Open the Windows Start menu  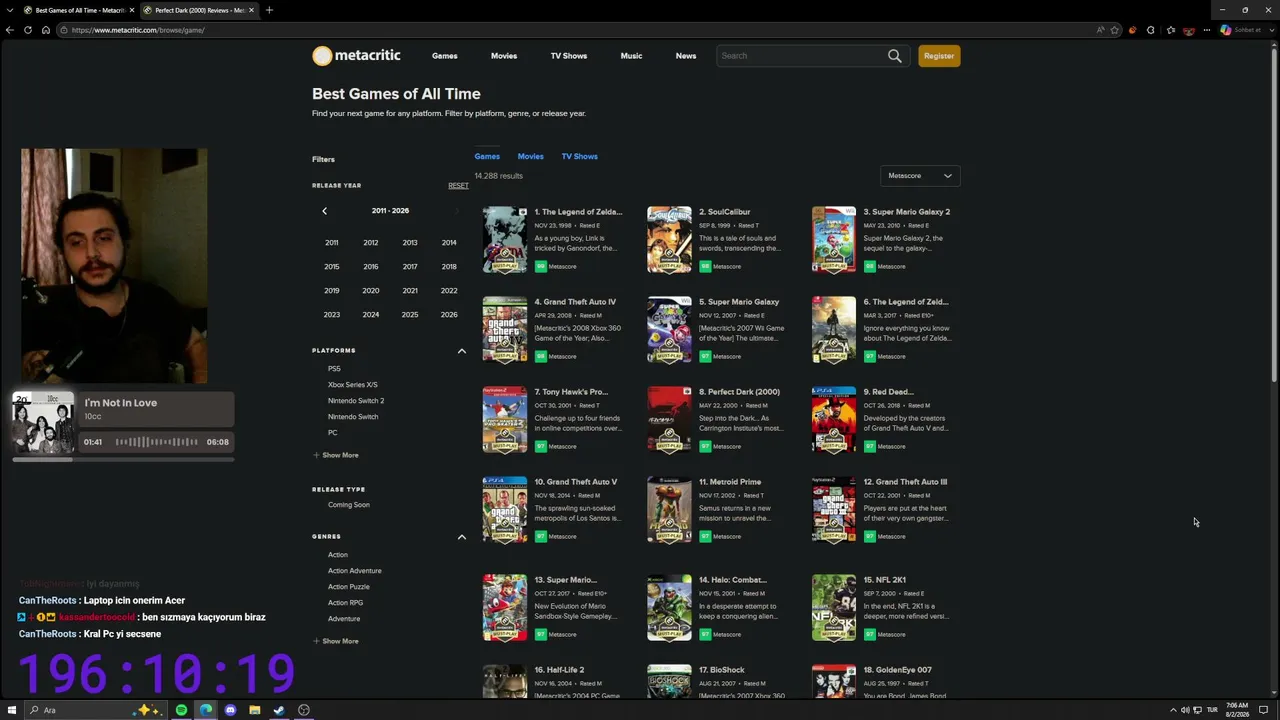click(10, 710)
